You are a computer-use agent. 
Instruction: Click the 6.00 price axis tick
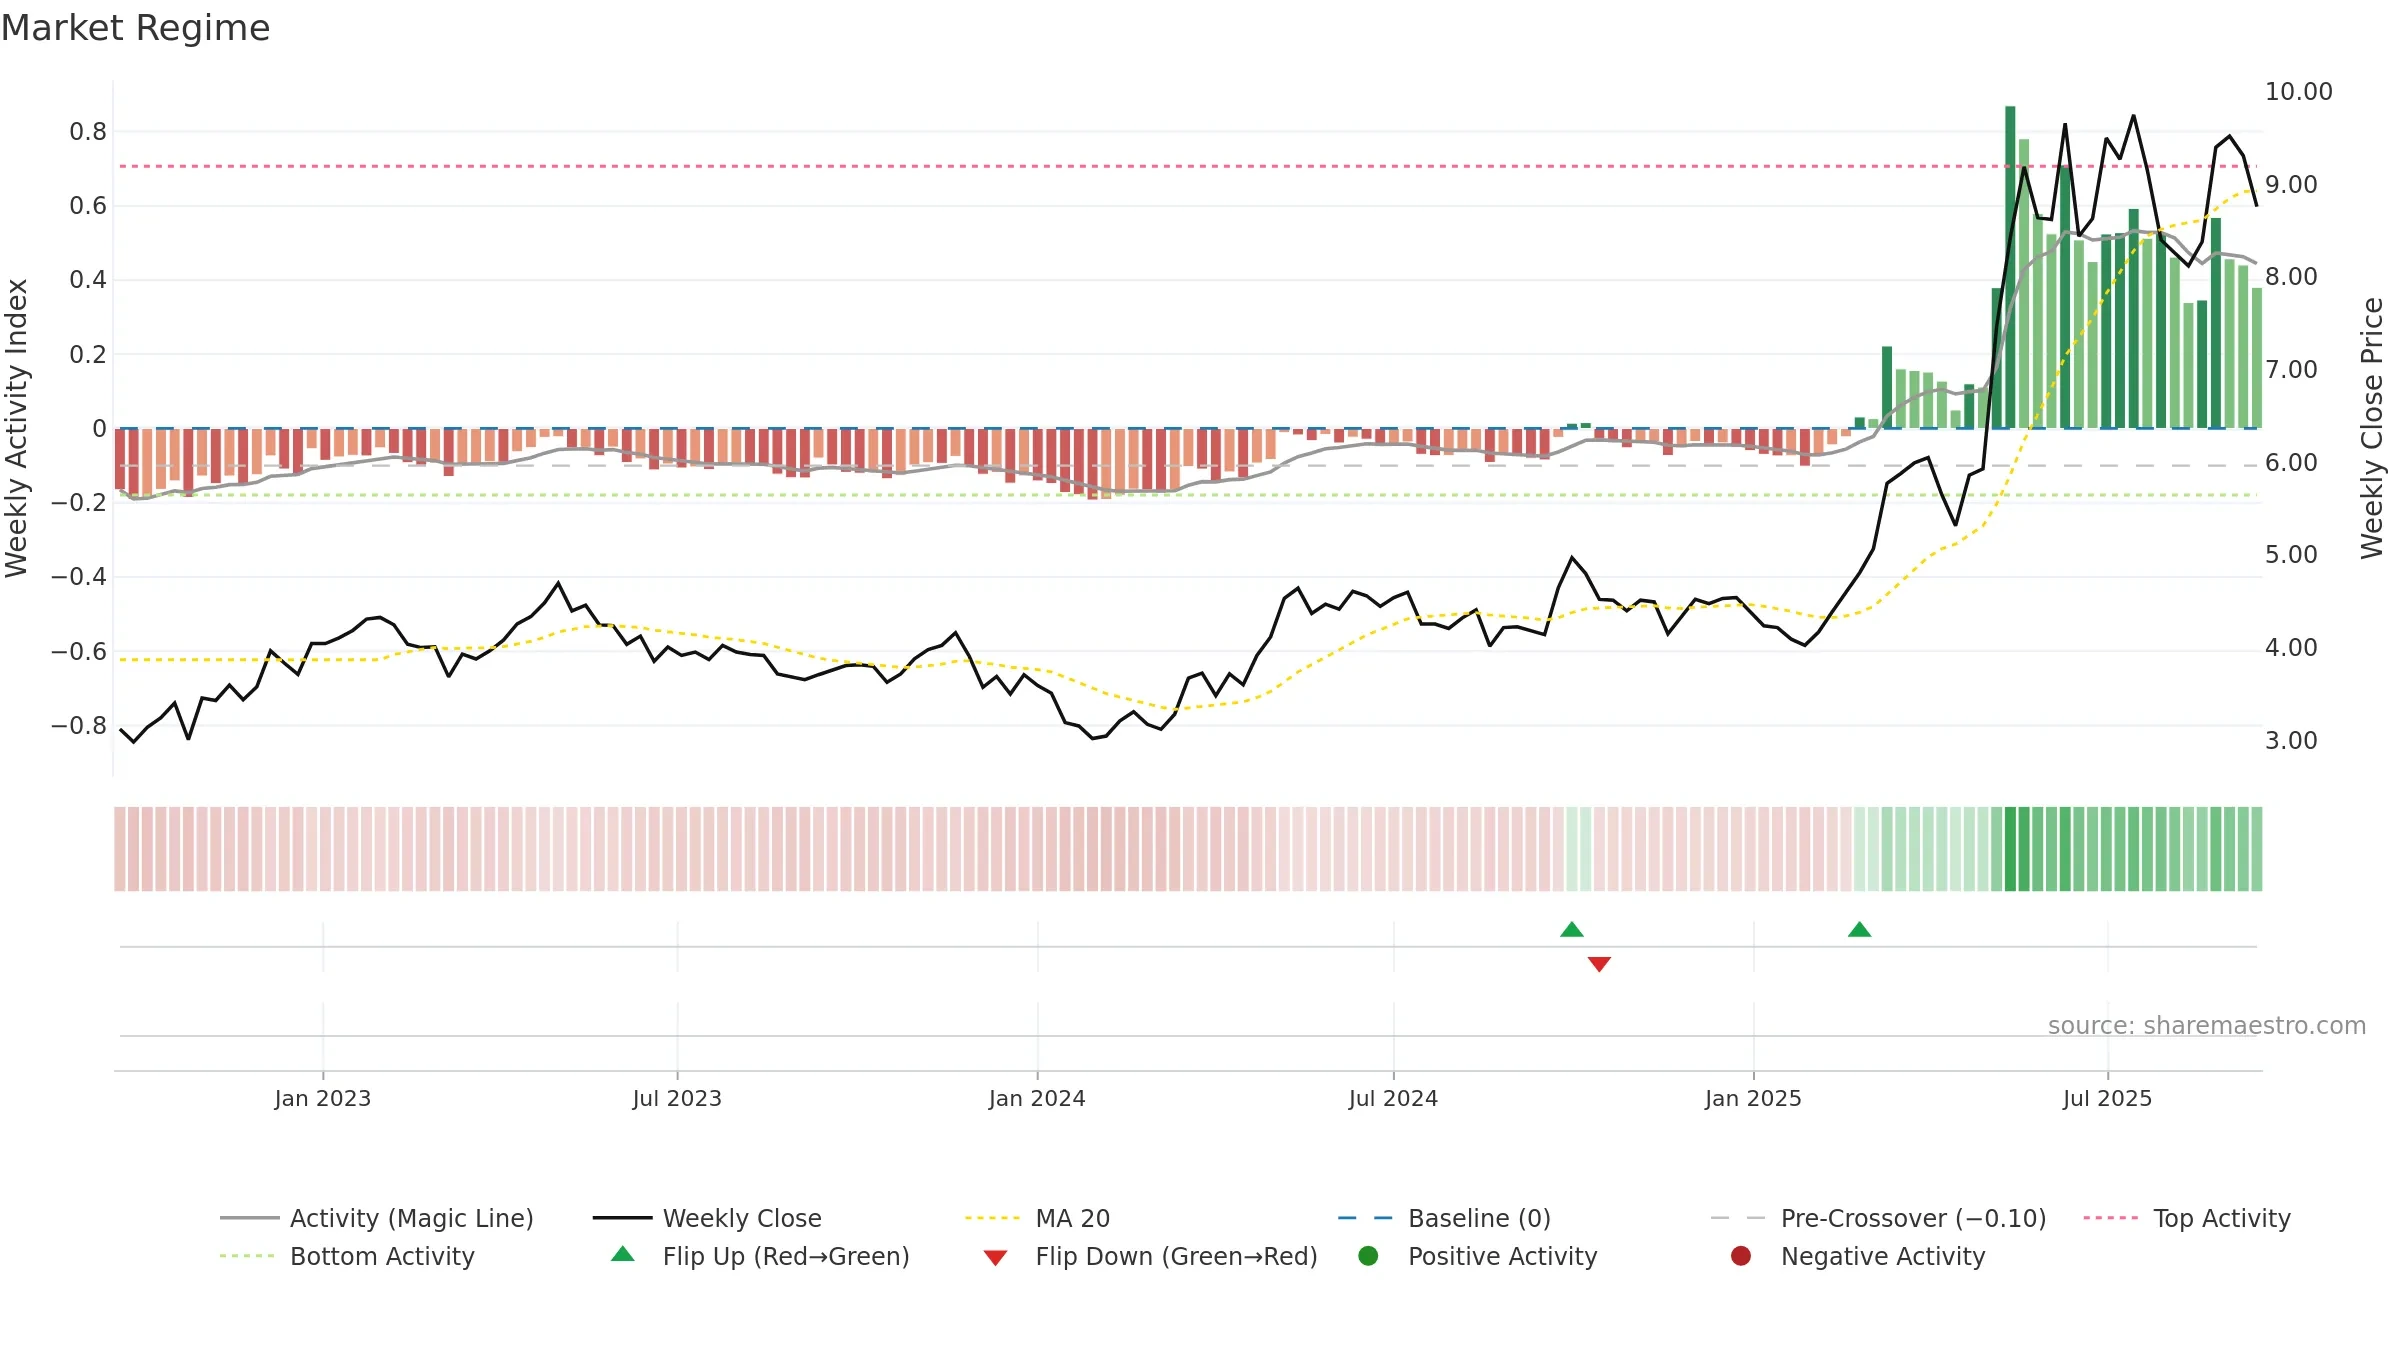(2291, 463)
